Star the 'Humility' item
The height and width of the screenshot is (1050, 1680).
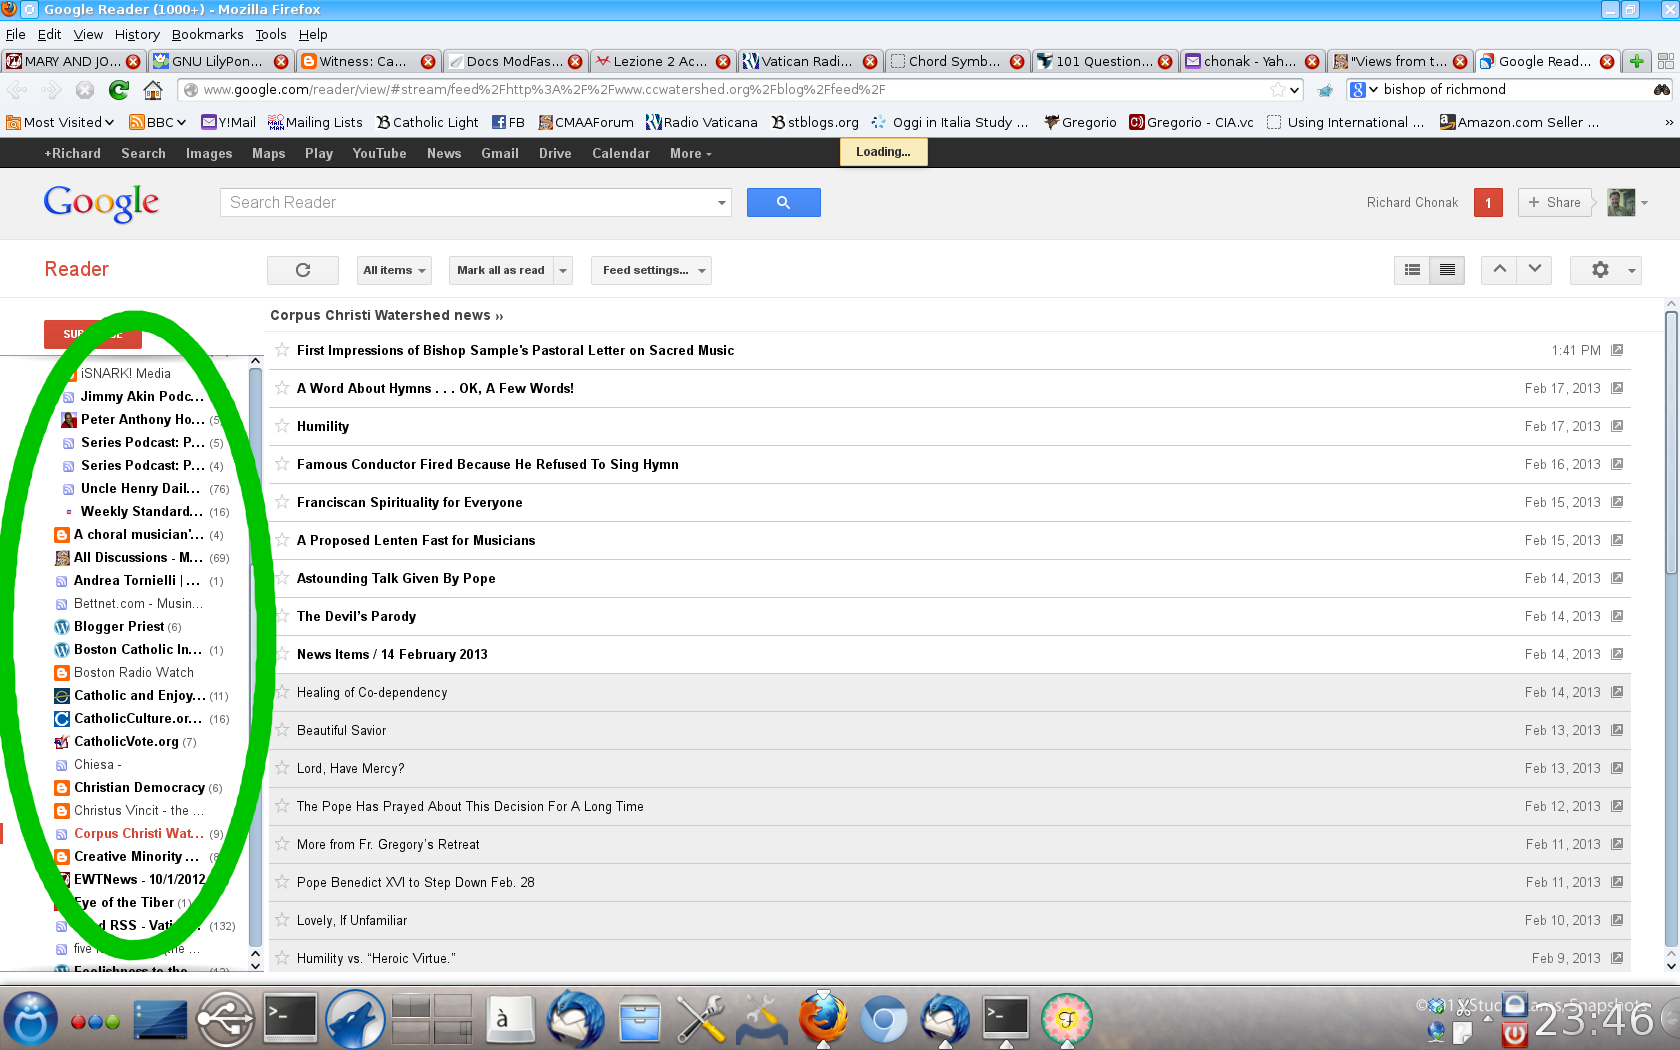(x=282, y=426)
